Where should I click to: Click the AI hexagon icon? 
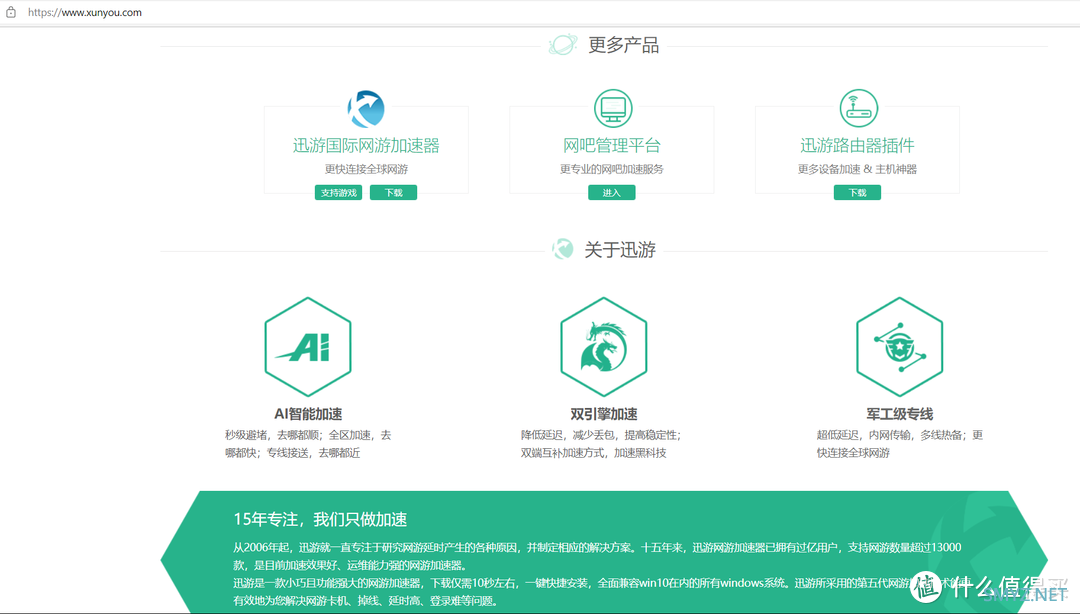(x=308, y=347)
